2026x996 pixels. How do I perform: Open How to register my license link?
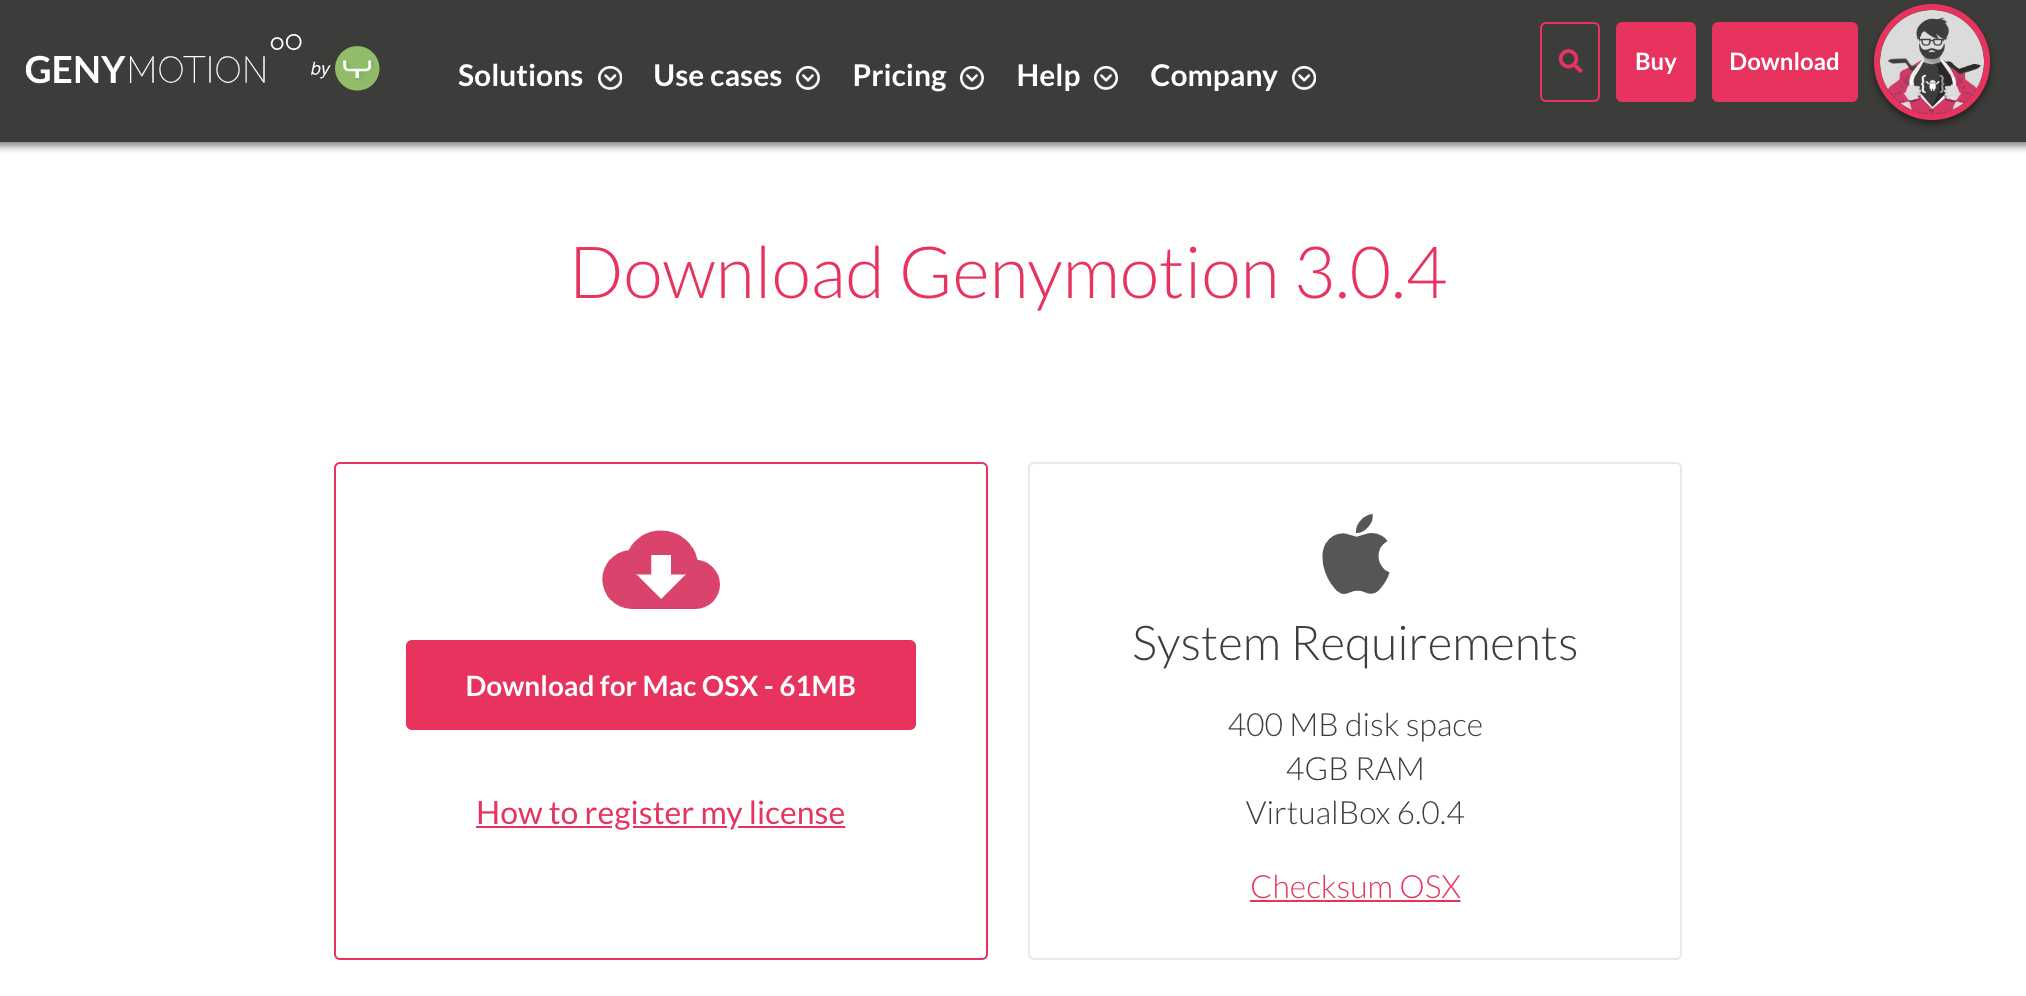(660, 813)
